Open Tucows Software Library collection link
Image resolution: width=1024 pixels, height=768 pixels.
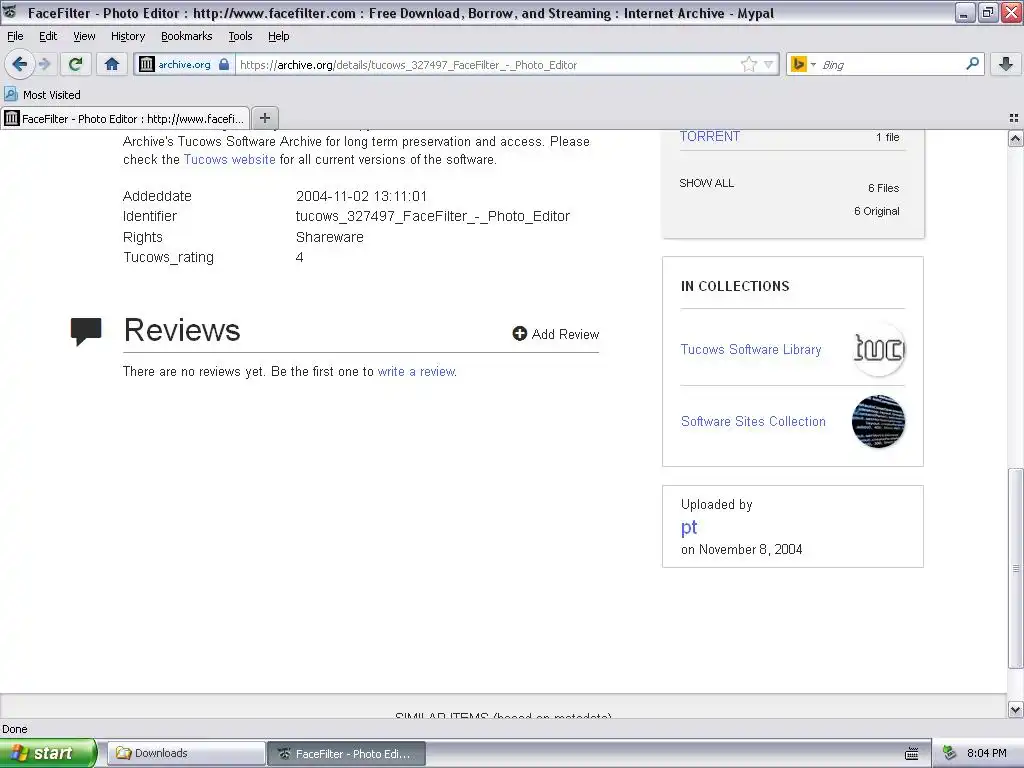pos(751,349)
